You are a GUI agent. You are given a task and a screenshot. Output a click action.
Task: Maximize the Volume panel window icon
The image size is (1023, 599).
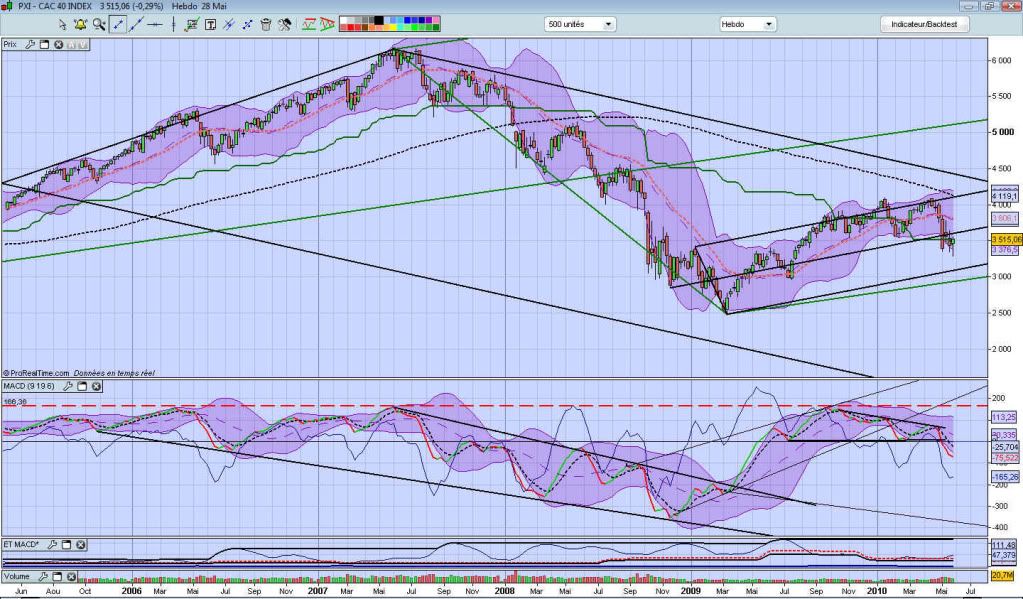[55, 577]
